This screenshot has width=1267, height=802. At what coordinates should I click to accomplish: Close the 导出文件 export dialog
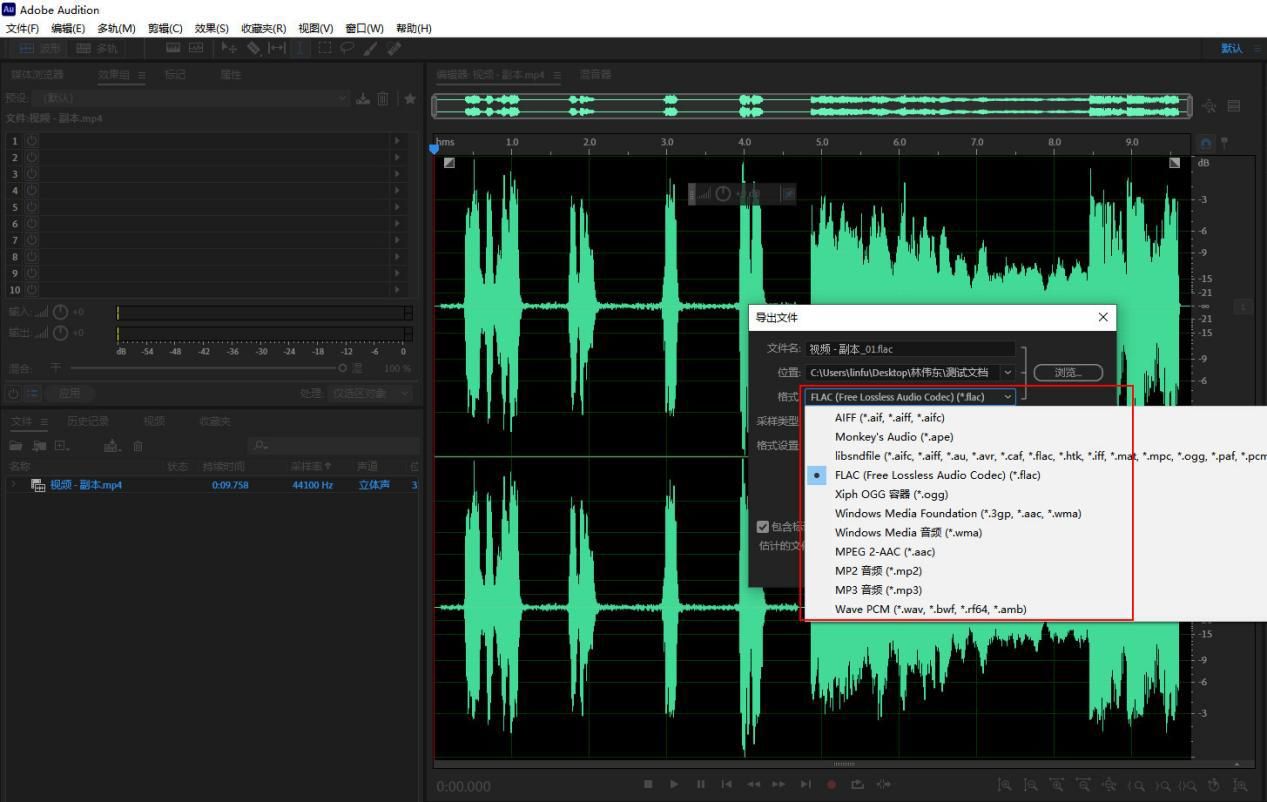coord(1103,317)
